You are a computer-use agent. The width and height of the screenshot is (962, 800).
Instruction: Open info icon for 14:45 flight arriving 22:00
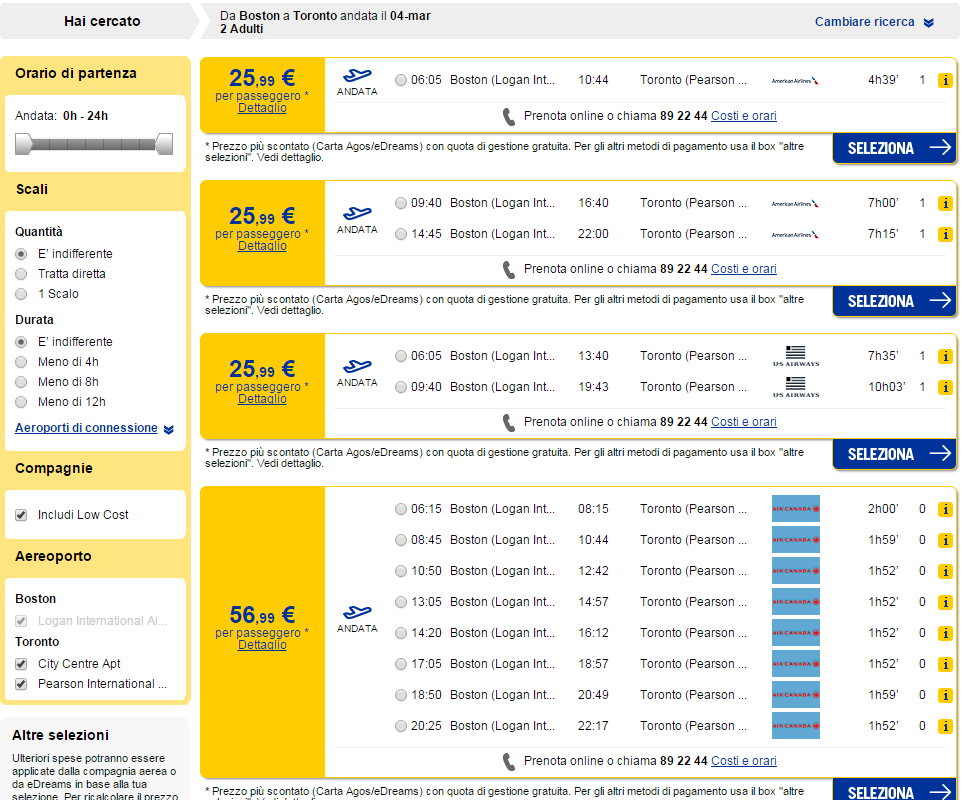pyautogui.click(x=945, y=234)
